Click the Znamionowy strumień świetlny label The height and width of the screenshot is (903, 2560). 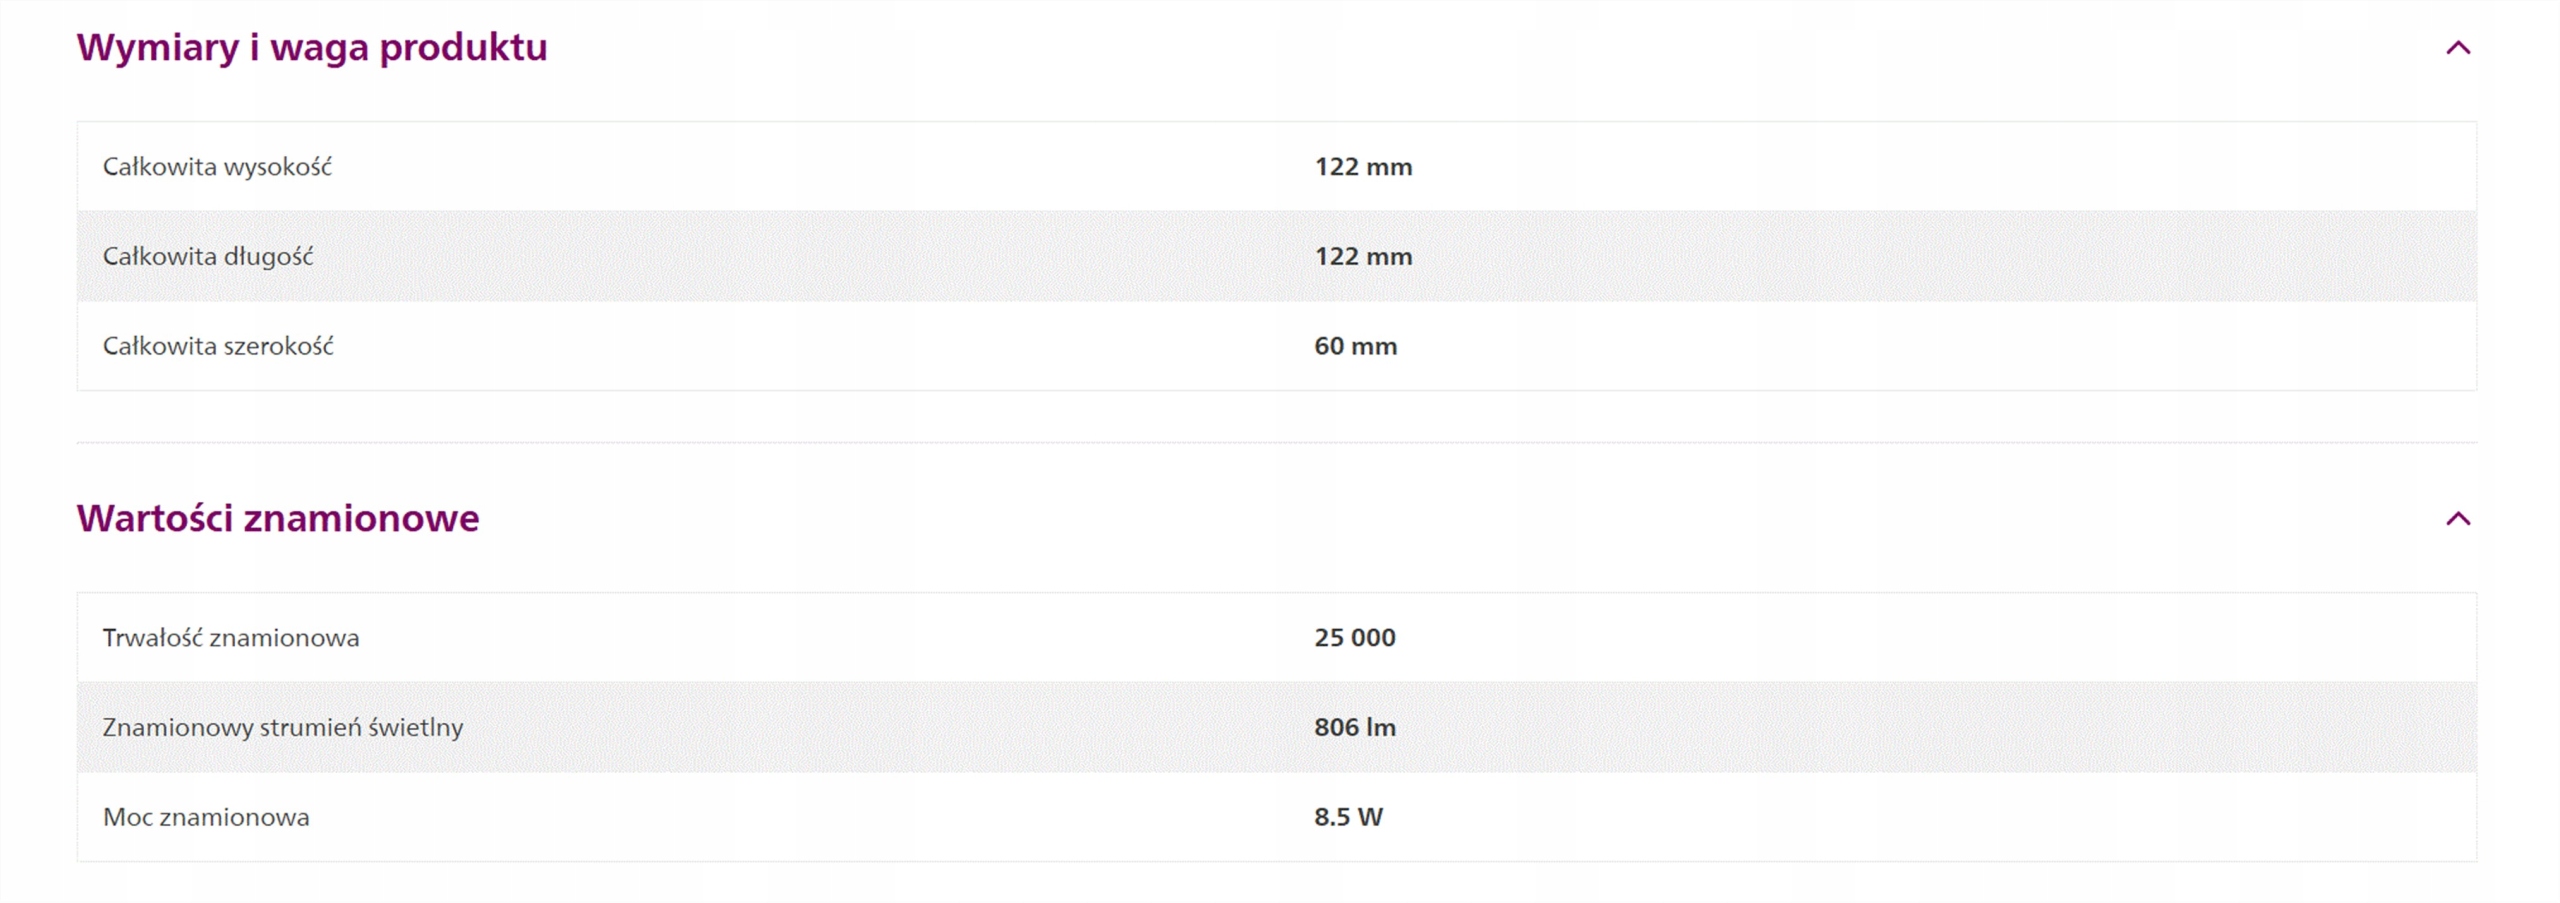(x=283, y=727)
